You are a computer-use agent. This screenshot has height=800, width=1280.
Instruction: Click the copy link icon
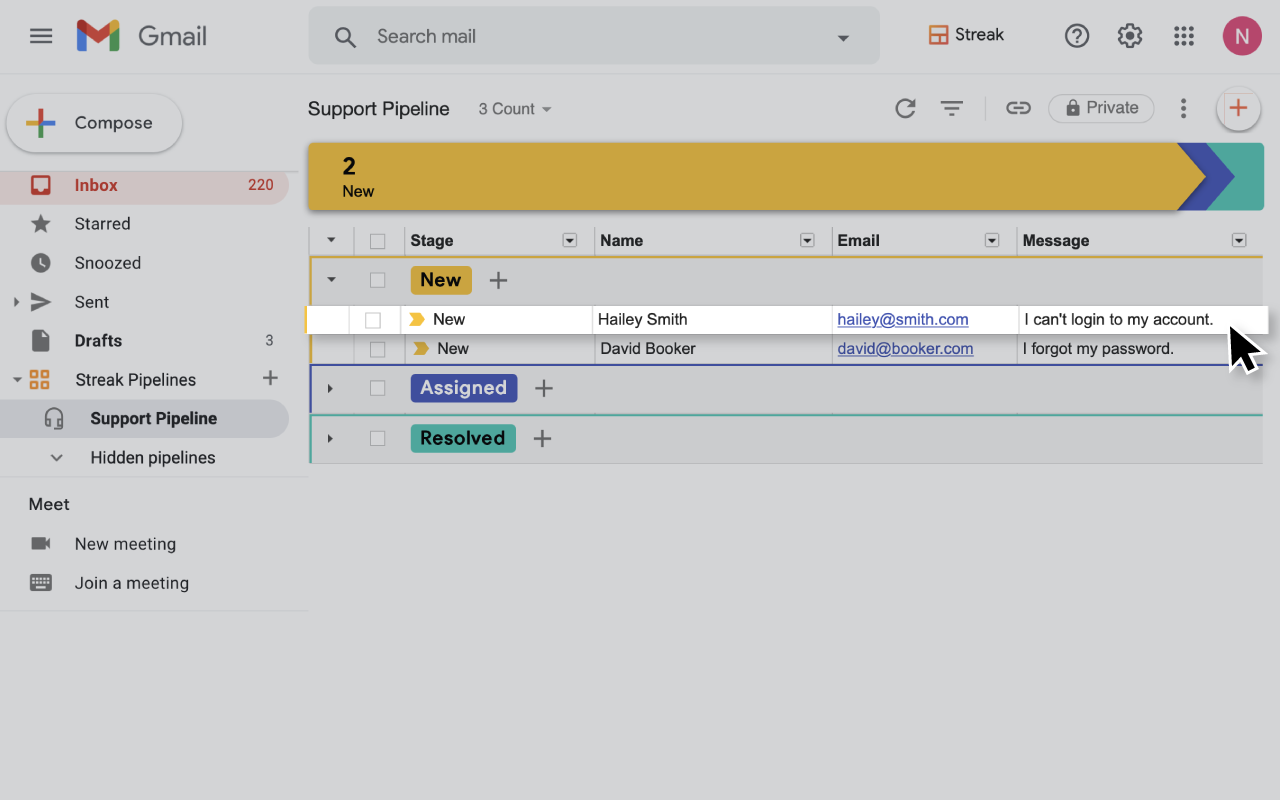[1018, 109]
